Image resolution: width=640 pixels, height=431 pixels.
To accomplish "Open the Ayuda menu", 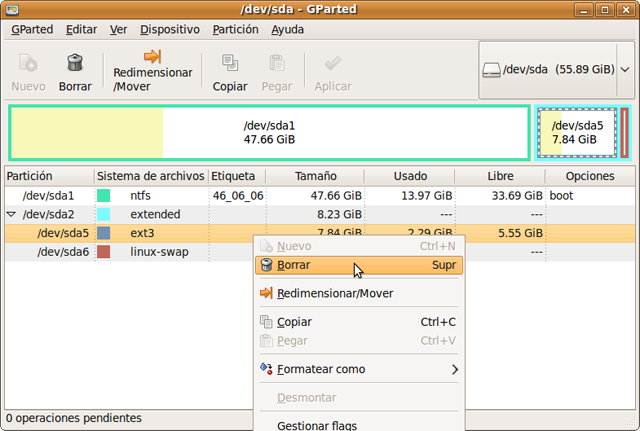I will [287, 30].
